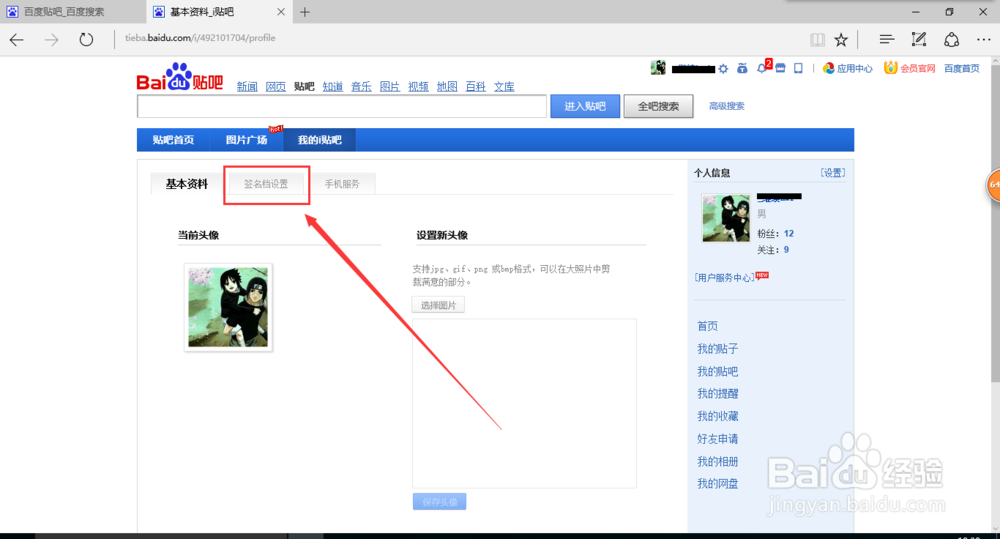The width and height of the screenshot is (1000, 539).
Task: Open 我的相册 in sidebar
Action: point(717,461)
